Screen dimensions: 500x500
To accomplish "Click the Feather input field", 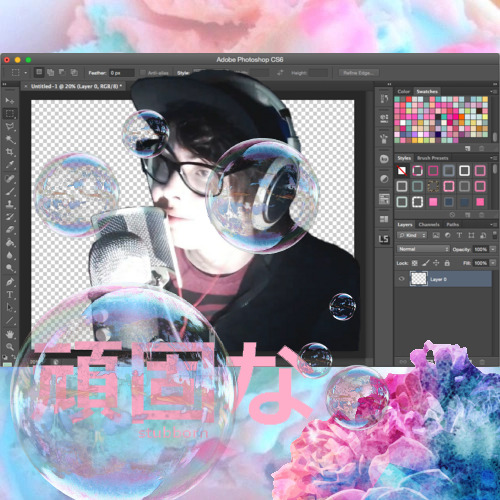I will 122,73.
